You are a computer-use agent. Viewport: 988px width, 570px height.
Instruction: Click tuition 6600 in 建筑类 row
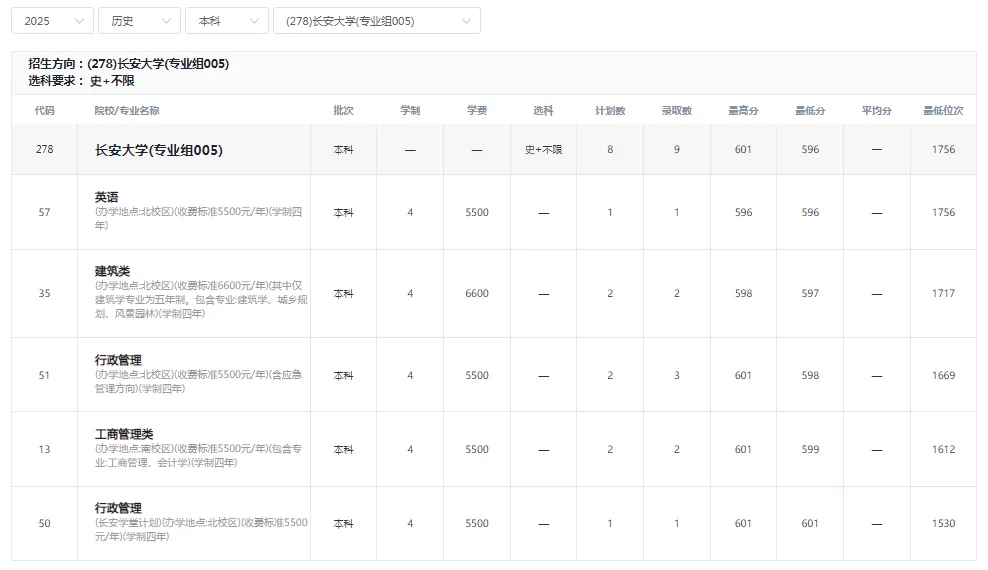tap(477, 293)
